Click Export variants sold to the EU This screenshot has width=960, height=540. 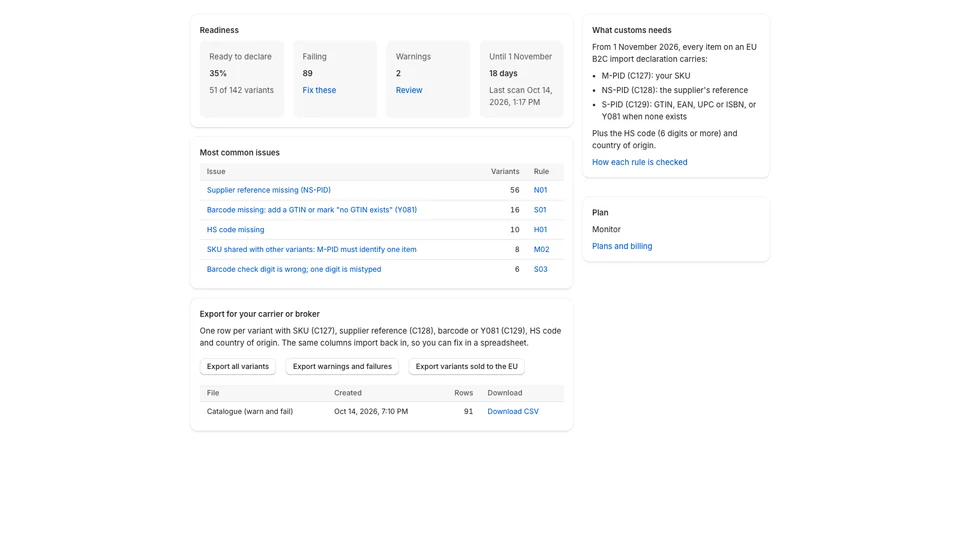tap(467, 366)
